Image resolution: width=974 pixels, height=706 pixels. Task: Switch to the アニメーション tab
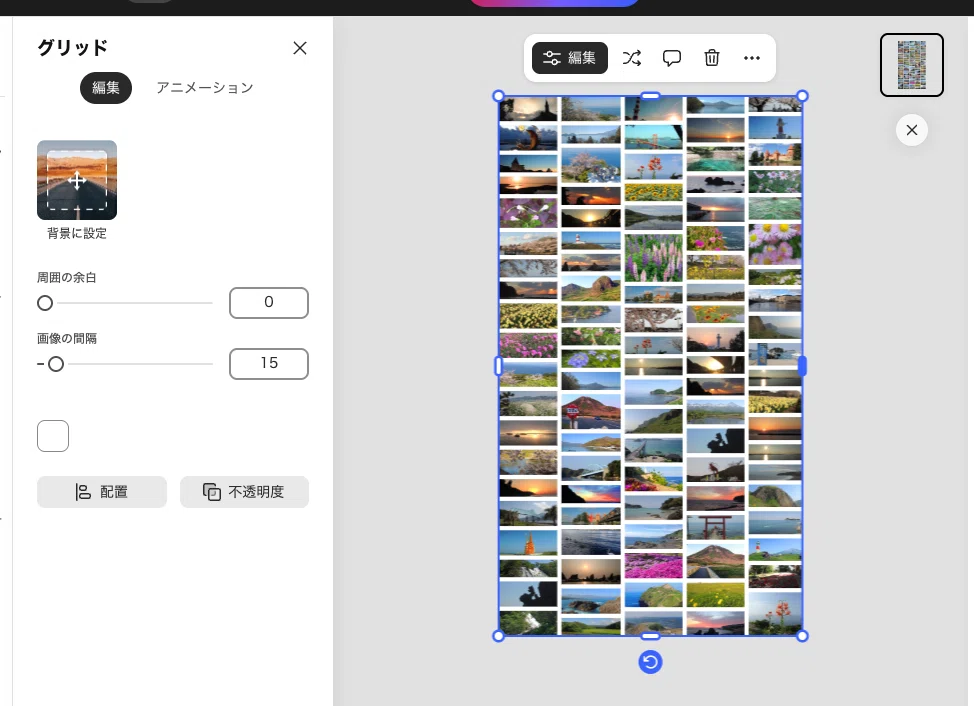(205, 88)
